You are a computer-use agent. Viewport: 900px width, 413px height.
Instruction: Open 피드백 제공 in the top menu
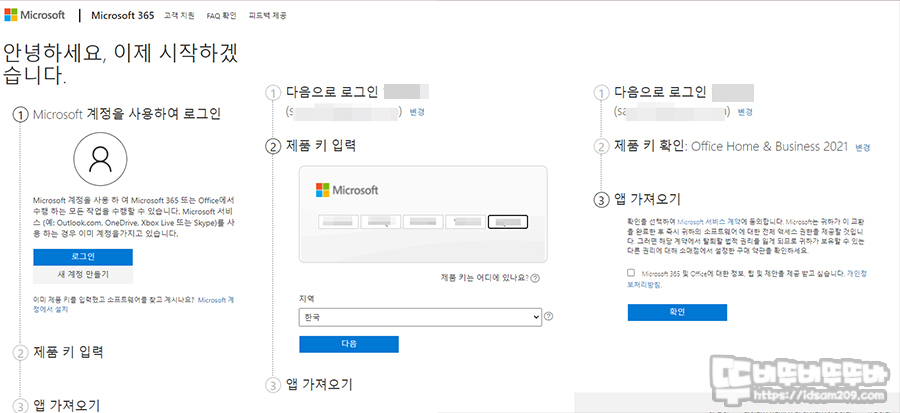tap(267, 16)
